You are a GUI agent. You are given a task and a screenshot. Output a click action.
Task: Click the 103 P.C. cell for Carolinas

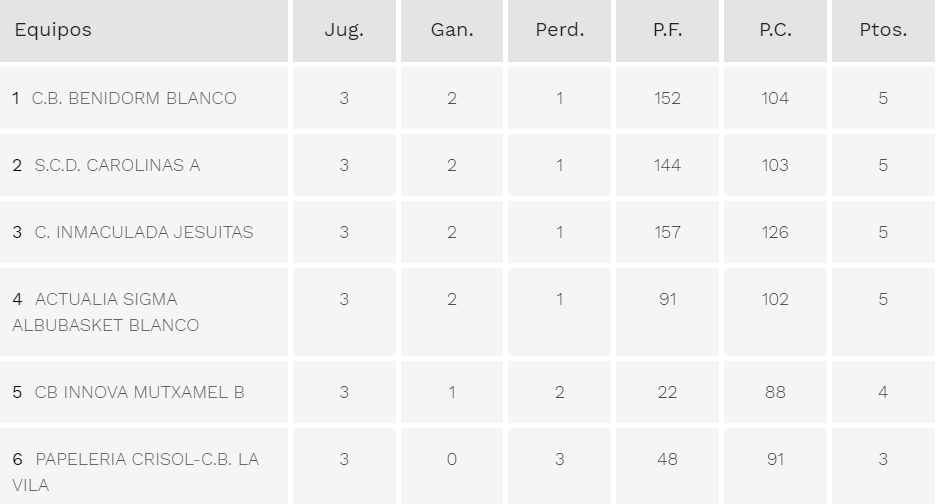tap(775, 165)
